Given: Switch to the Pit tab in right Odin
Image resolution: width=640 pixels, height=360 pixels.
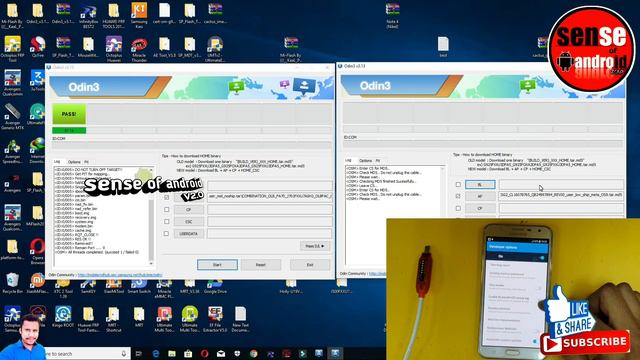Looking at the screenshot, I should click(378, 160).
